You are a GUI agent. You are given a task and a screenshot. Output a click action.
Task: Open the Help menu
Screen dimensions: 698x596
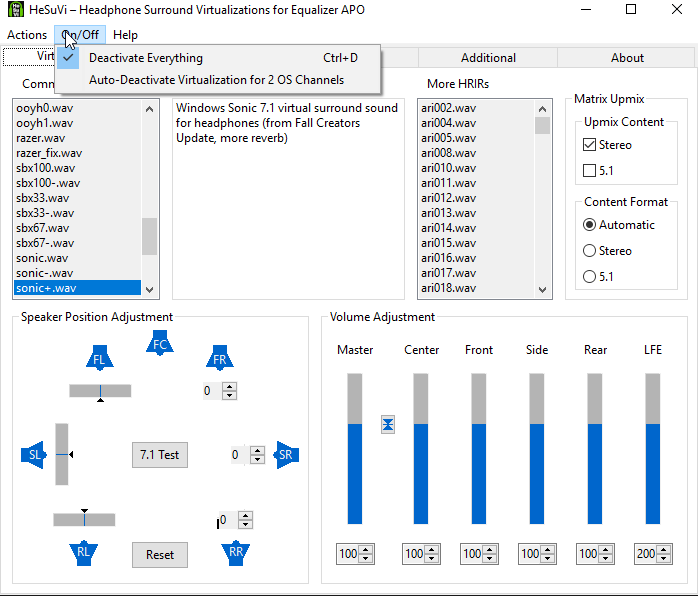125,35
